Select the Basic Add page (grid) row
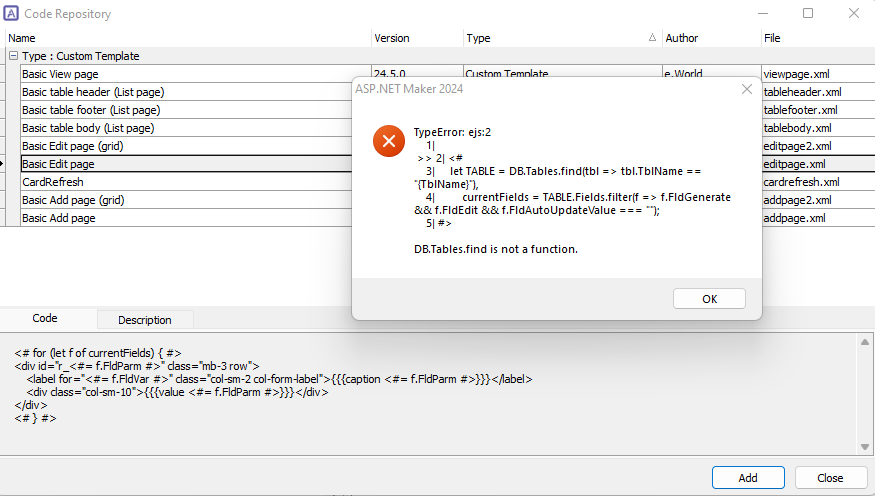This screenshot has height=496, width=875. (x=187, y=200)
